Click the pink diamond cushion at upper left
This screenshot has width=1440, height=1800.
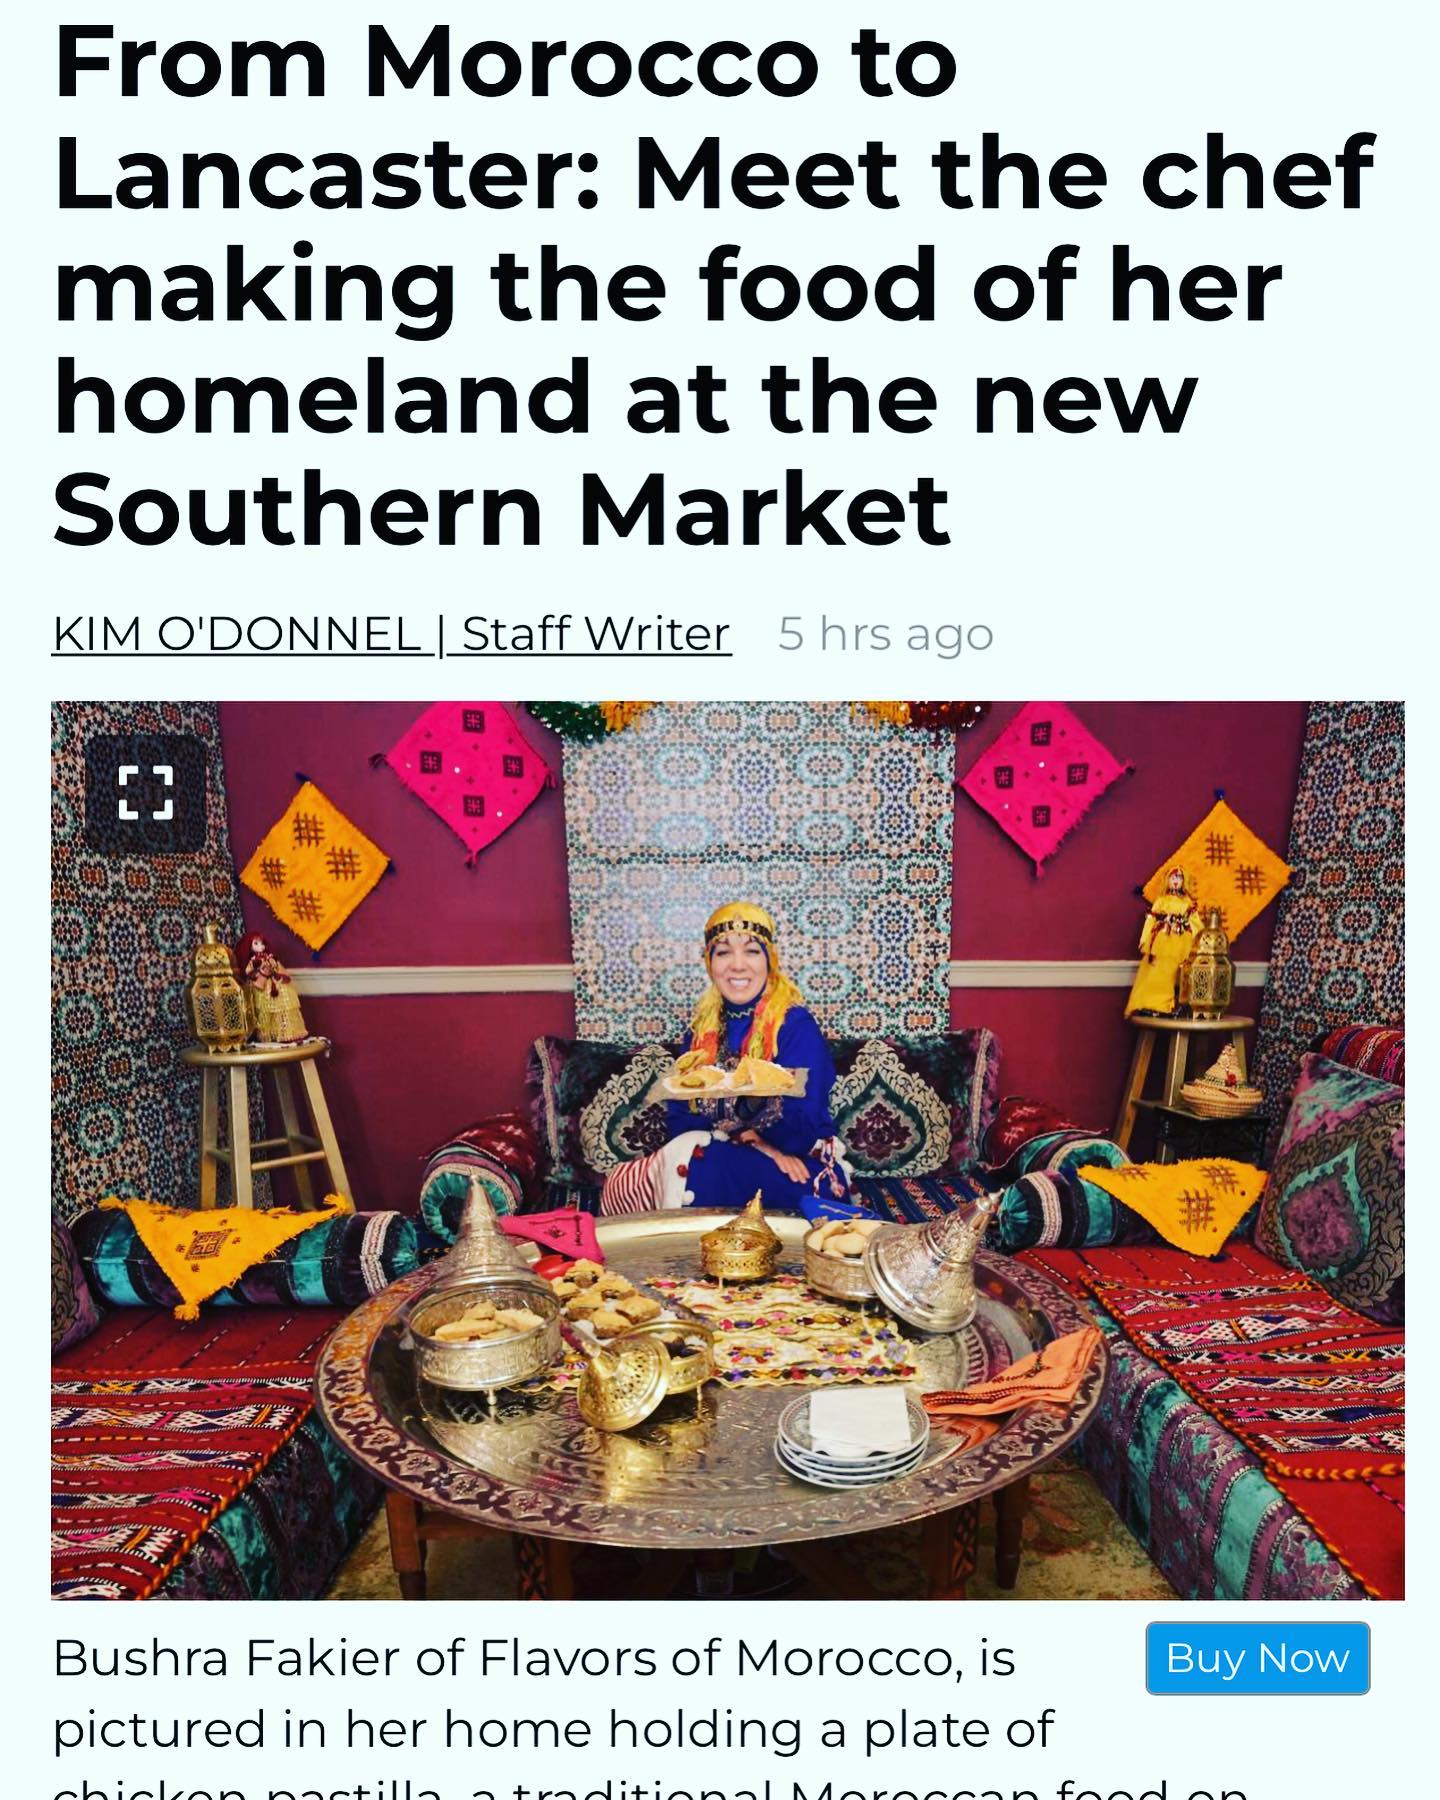tap(467, 777)
